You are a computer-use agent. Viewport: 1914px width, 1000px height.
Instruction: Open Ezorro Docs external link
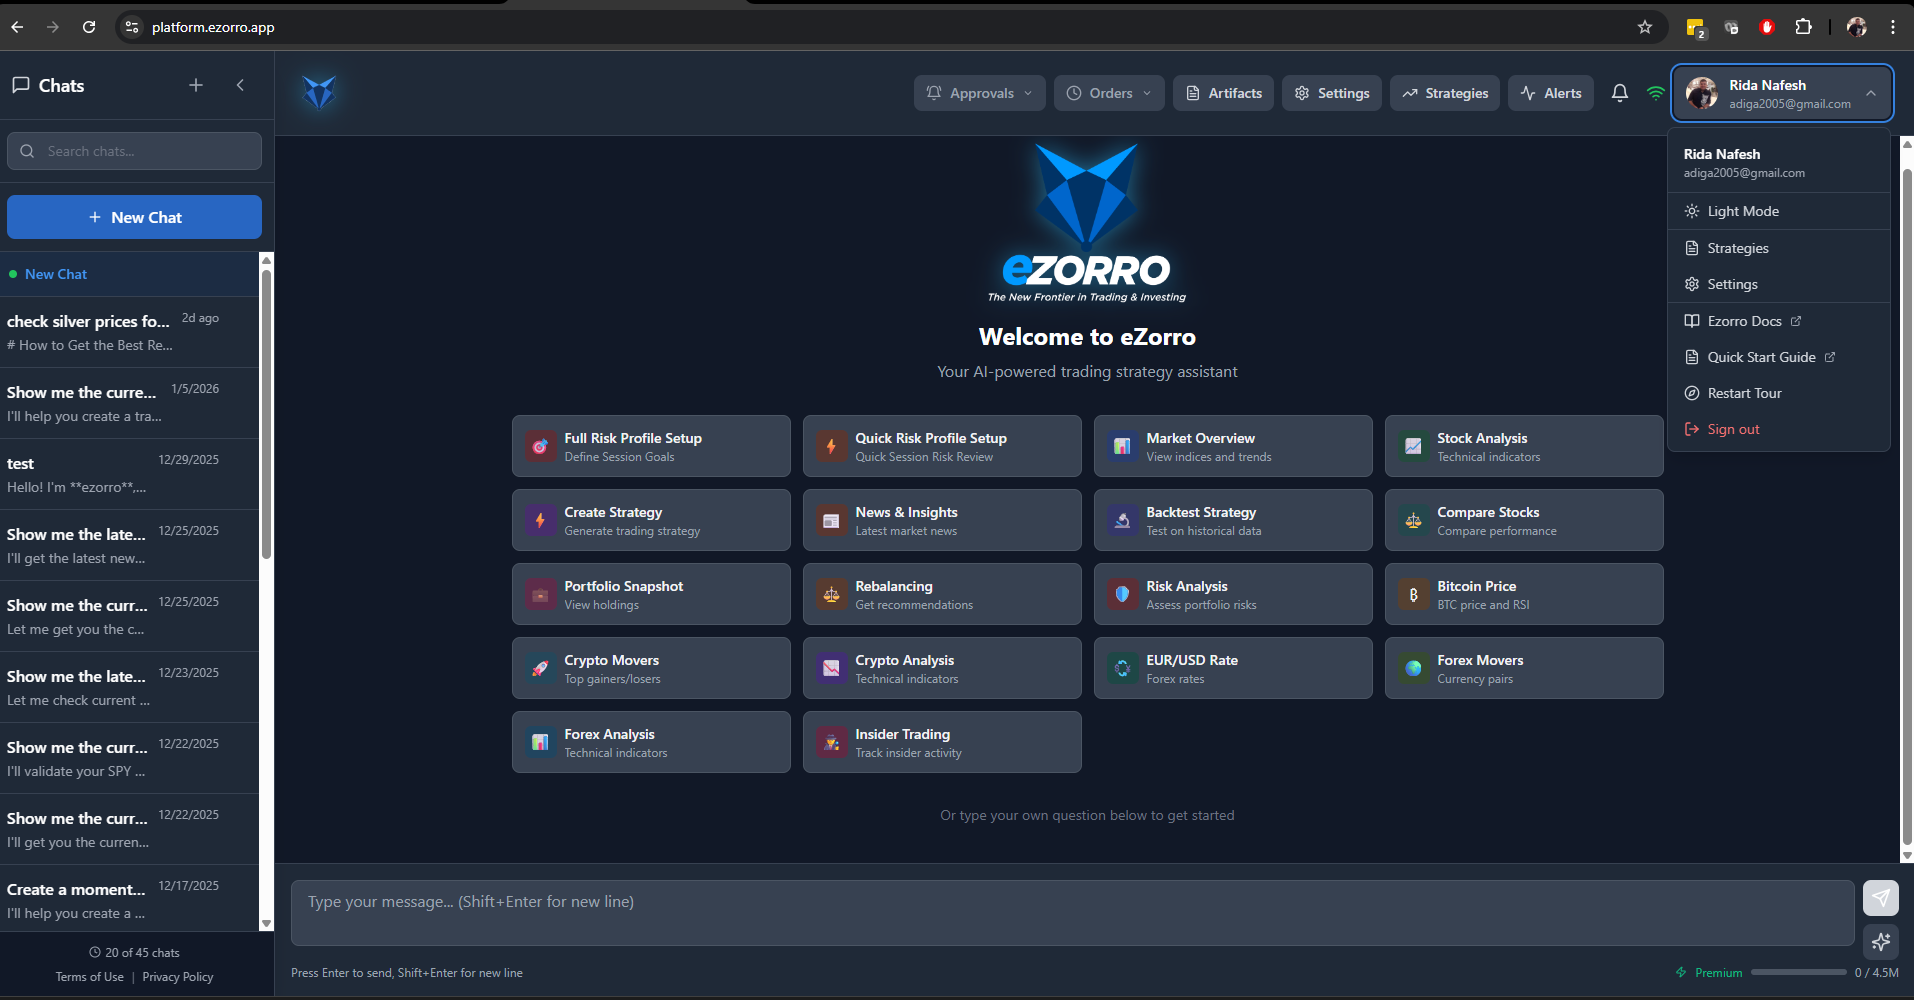pos(1779,321)
